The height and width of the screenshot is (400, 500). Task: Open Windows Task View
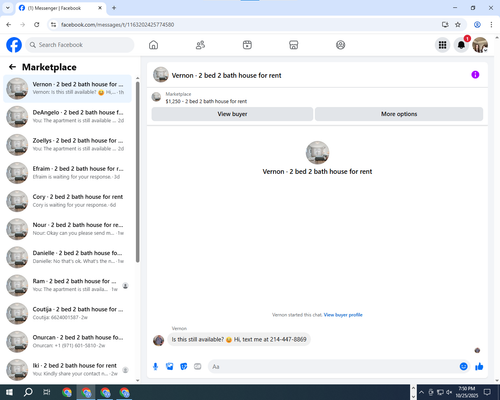47,392
